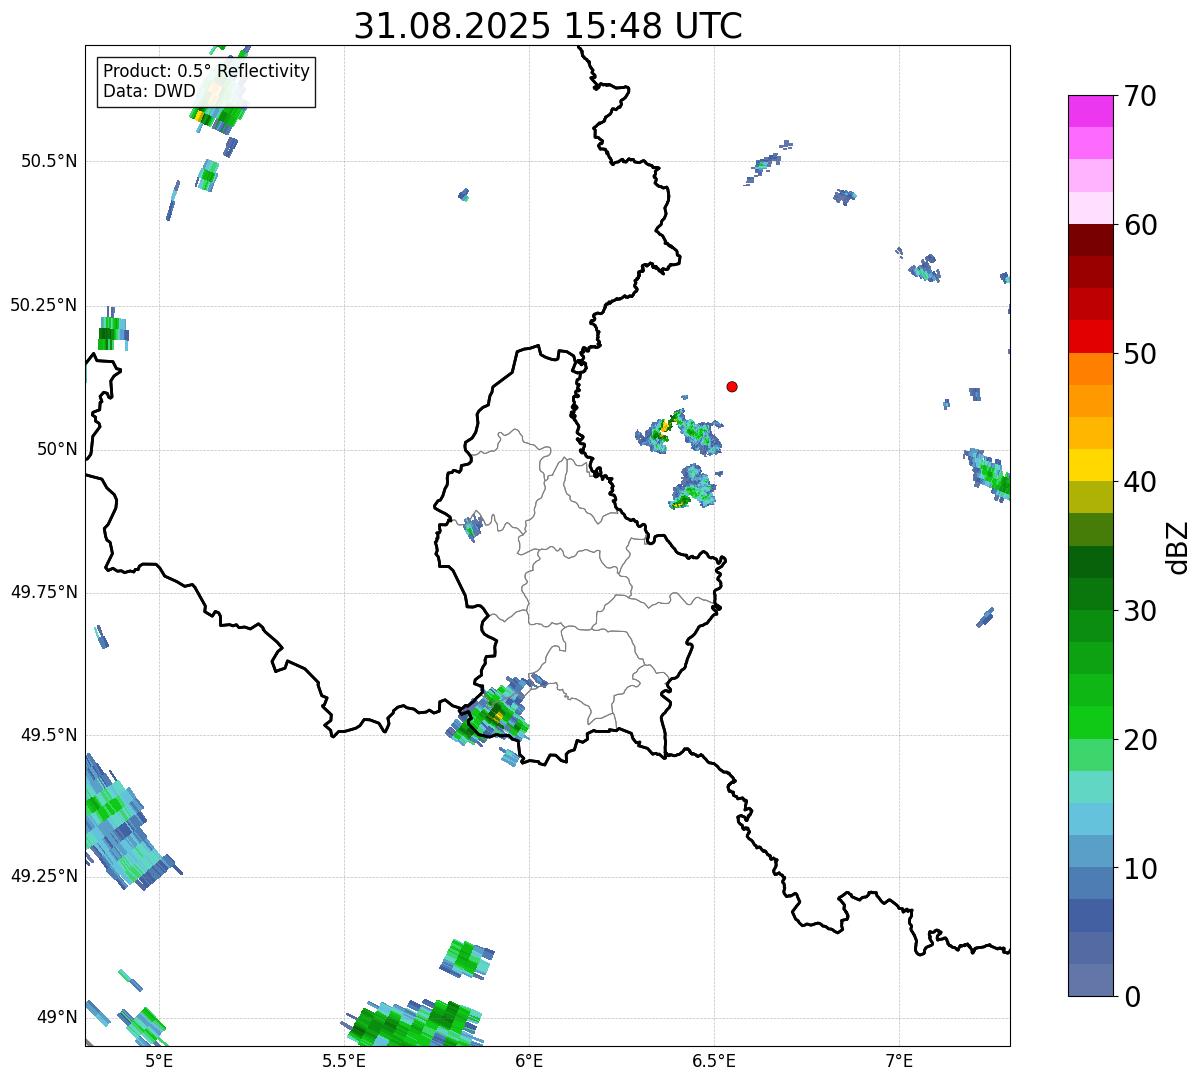This screenshot has height=1081, width=1202.
Task: Click the blue colorbar segment just below 10
Action: pos(1091,883)
